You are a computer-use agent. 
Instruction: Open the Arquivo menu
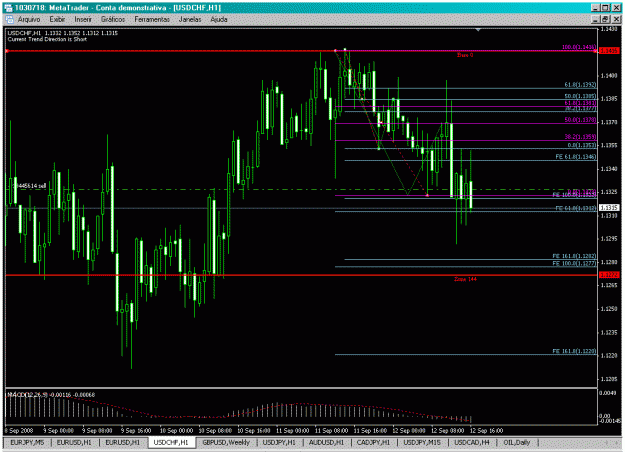tap(29, 19)
